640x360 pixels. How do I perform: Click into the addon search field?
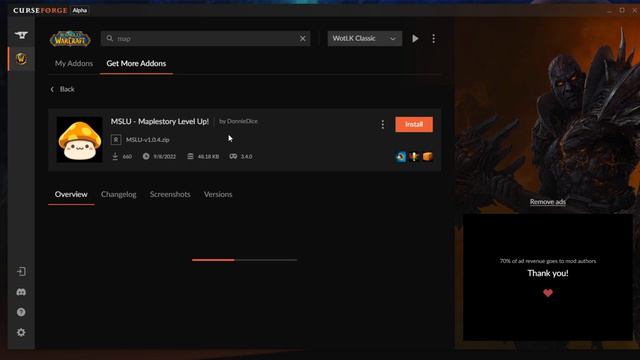tap(205, 38)
